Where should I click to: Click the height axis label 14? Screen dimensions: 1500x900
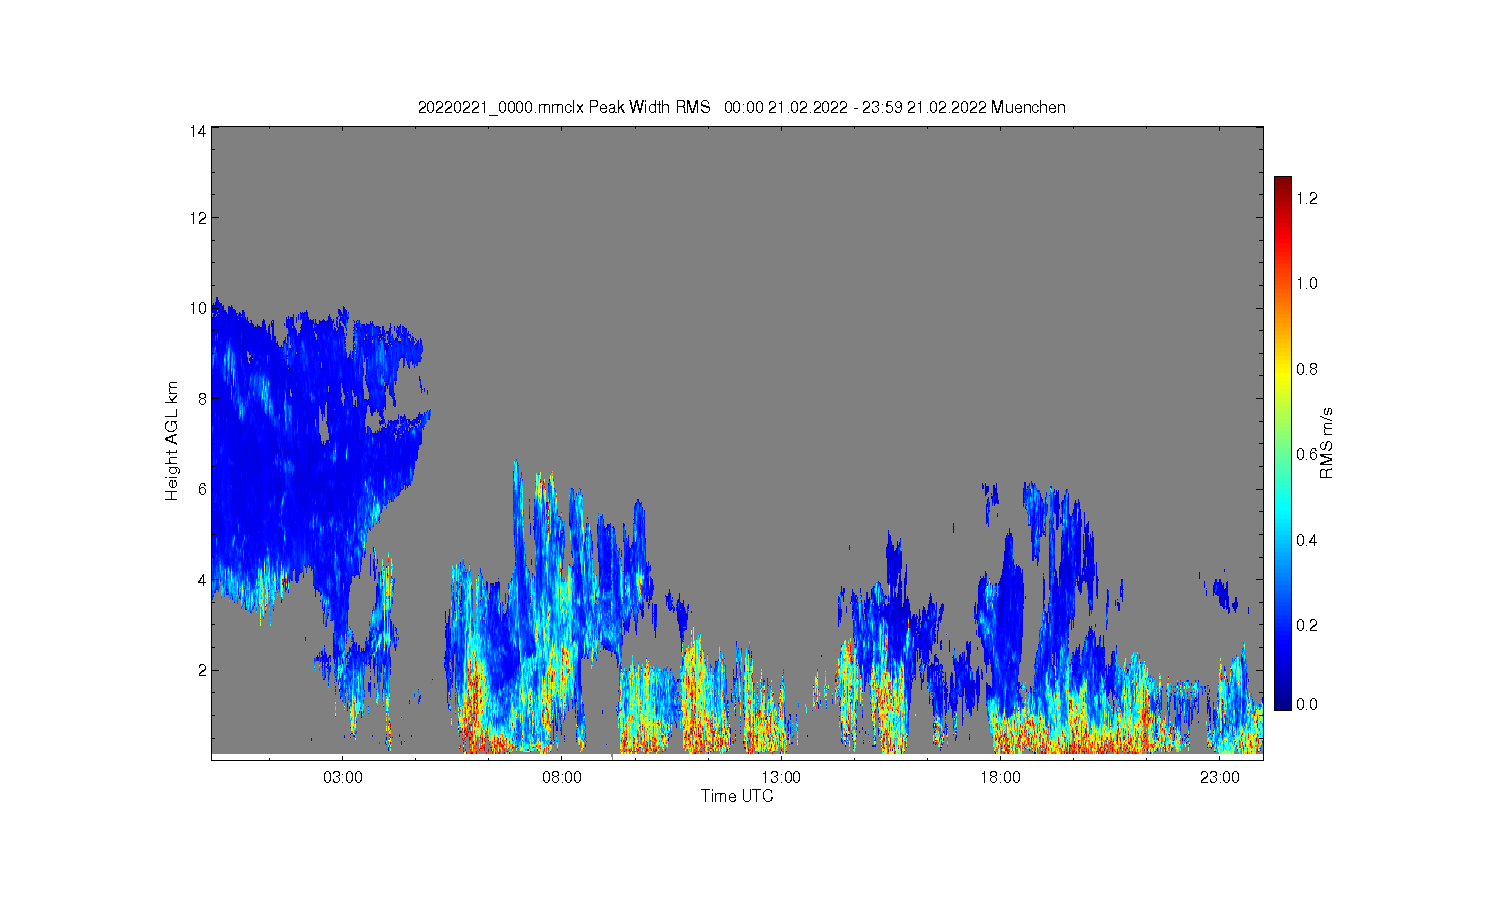(198, 131)
